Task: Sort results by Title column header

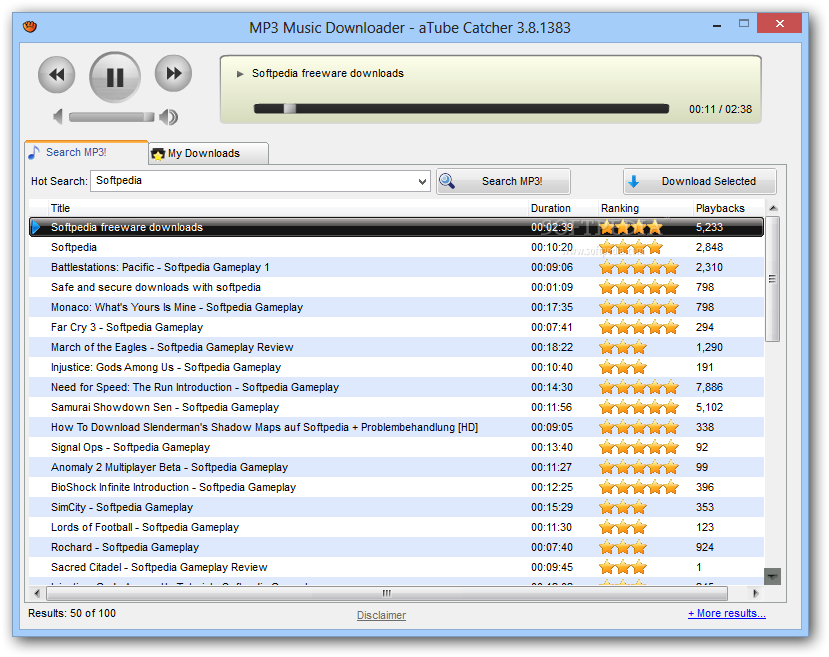Action: (x=288, y=208)
